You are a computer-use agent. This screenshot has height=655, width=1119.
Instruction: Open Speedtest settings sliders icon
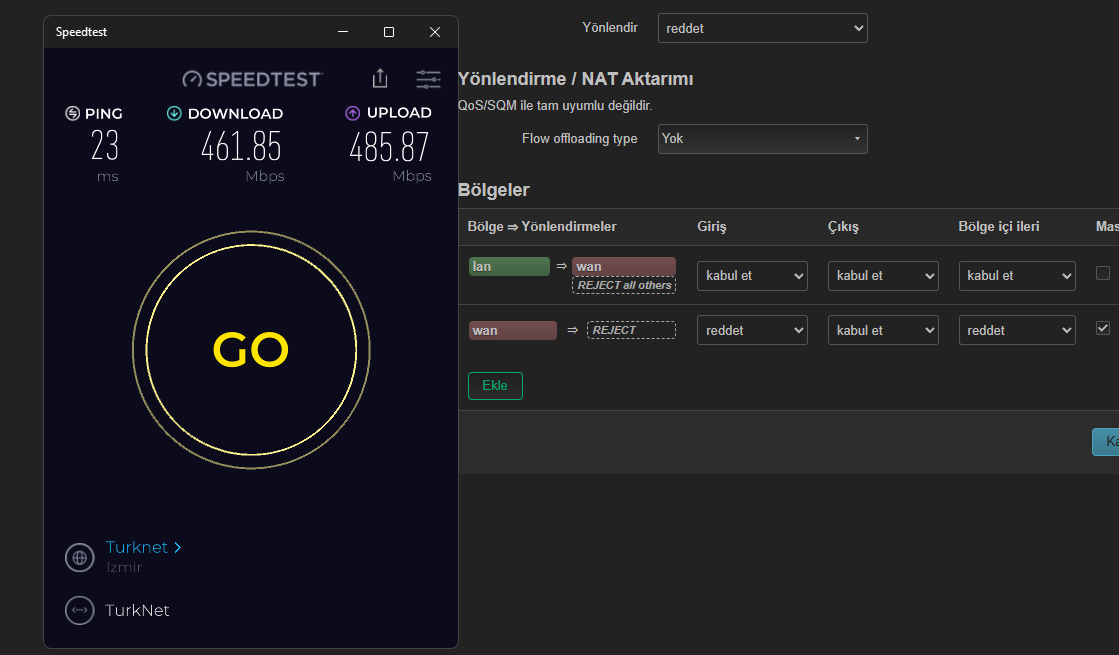[x=428, y=79]
